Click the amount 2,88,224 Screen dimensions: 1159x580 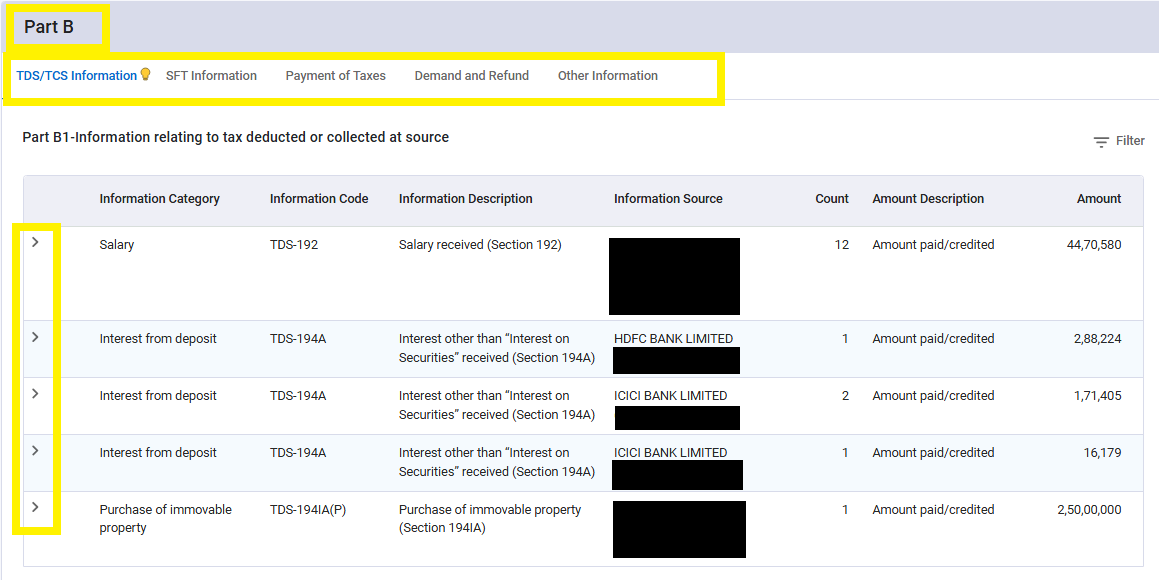1098,338
